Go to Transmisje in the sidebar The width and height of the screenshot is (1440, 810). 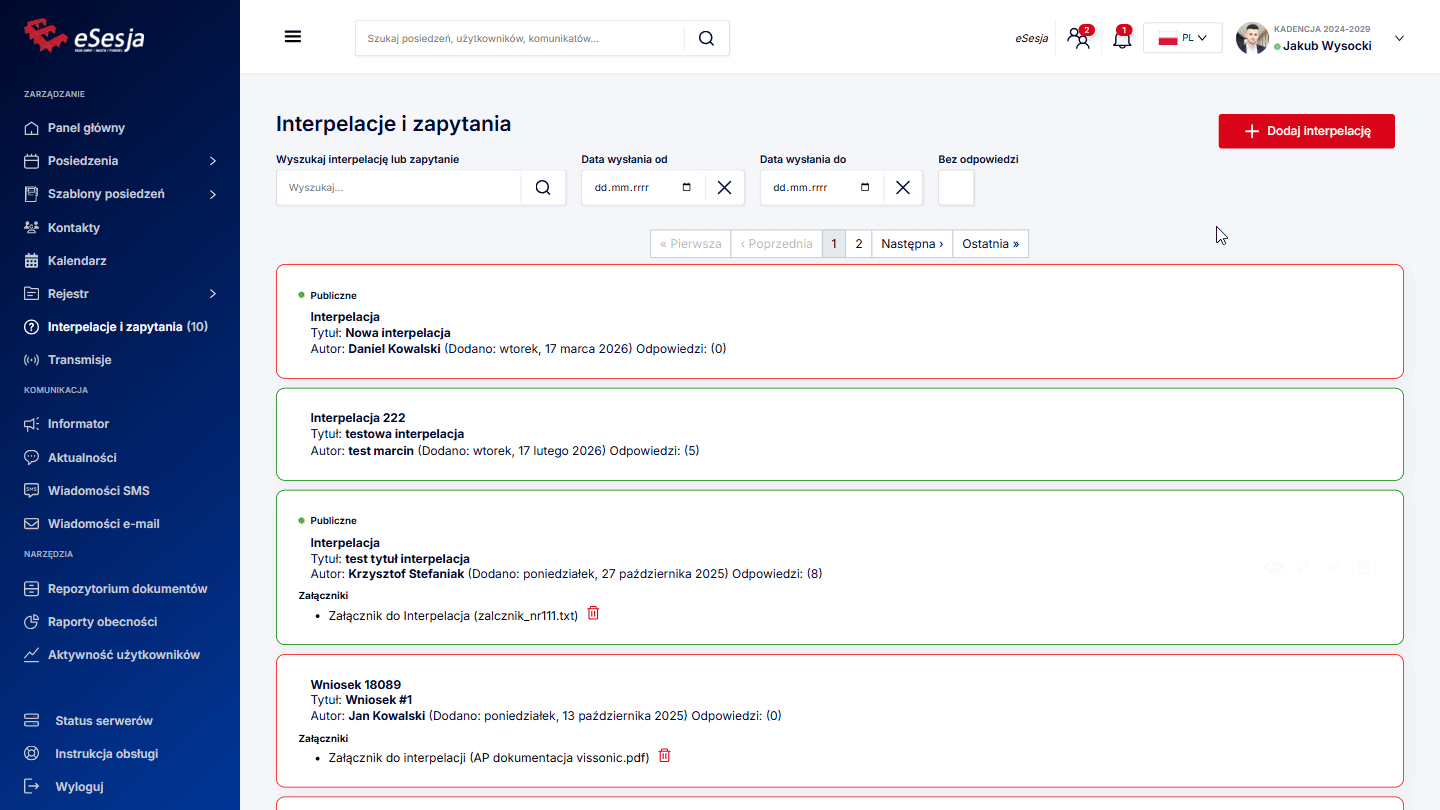click(79, 360)
